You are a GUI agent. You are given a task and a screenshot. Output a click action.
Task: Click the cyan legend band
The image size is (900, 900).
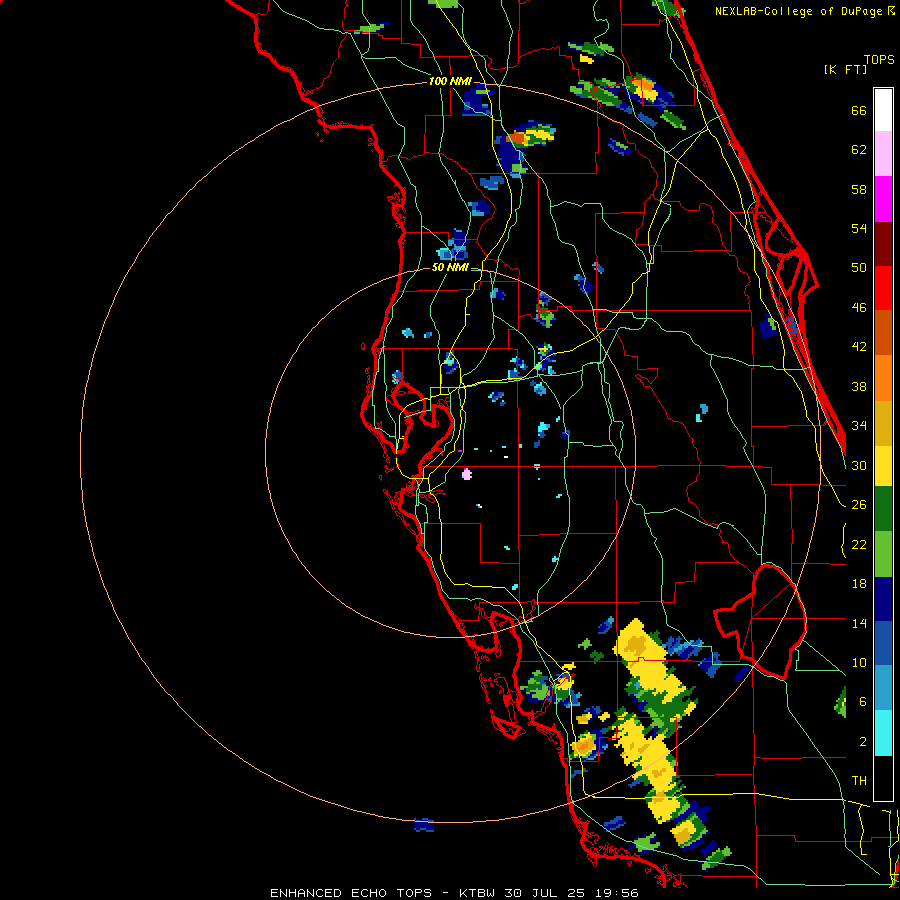pos(883,733)
